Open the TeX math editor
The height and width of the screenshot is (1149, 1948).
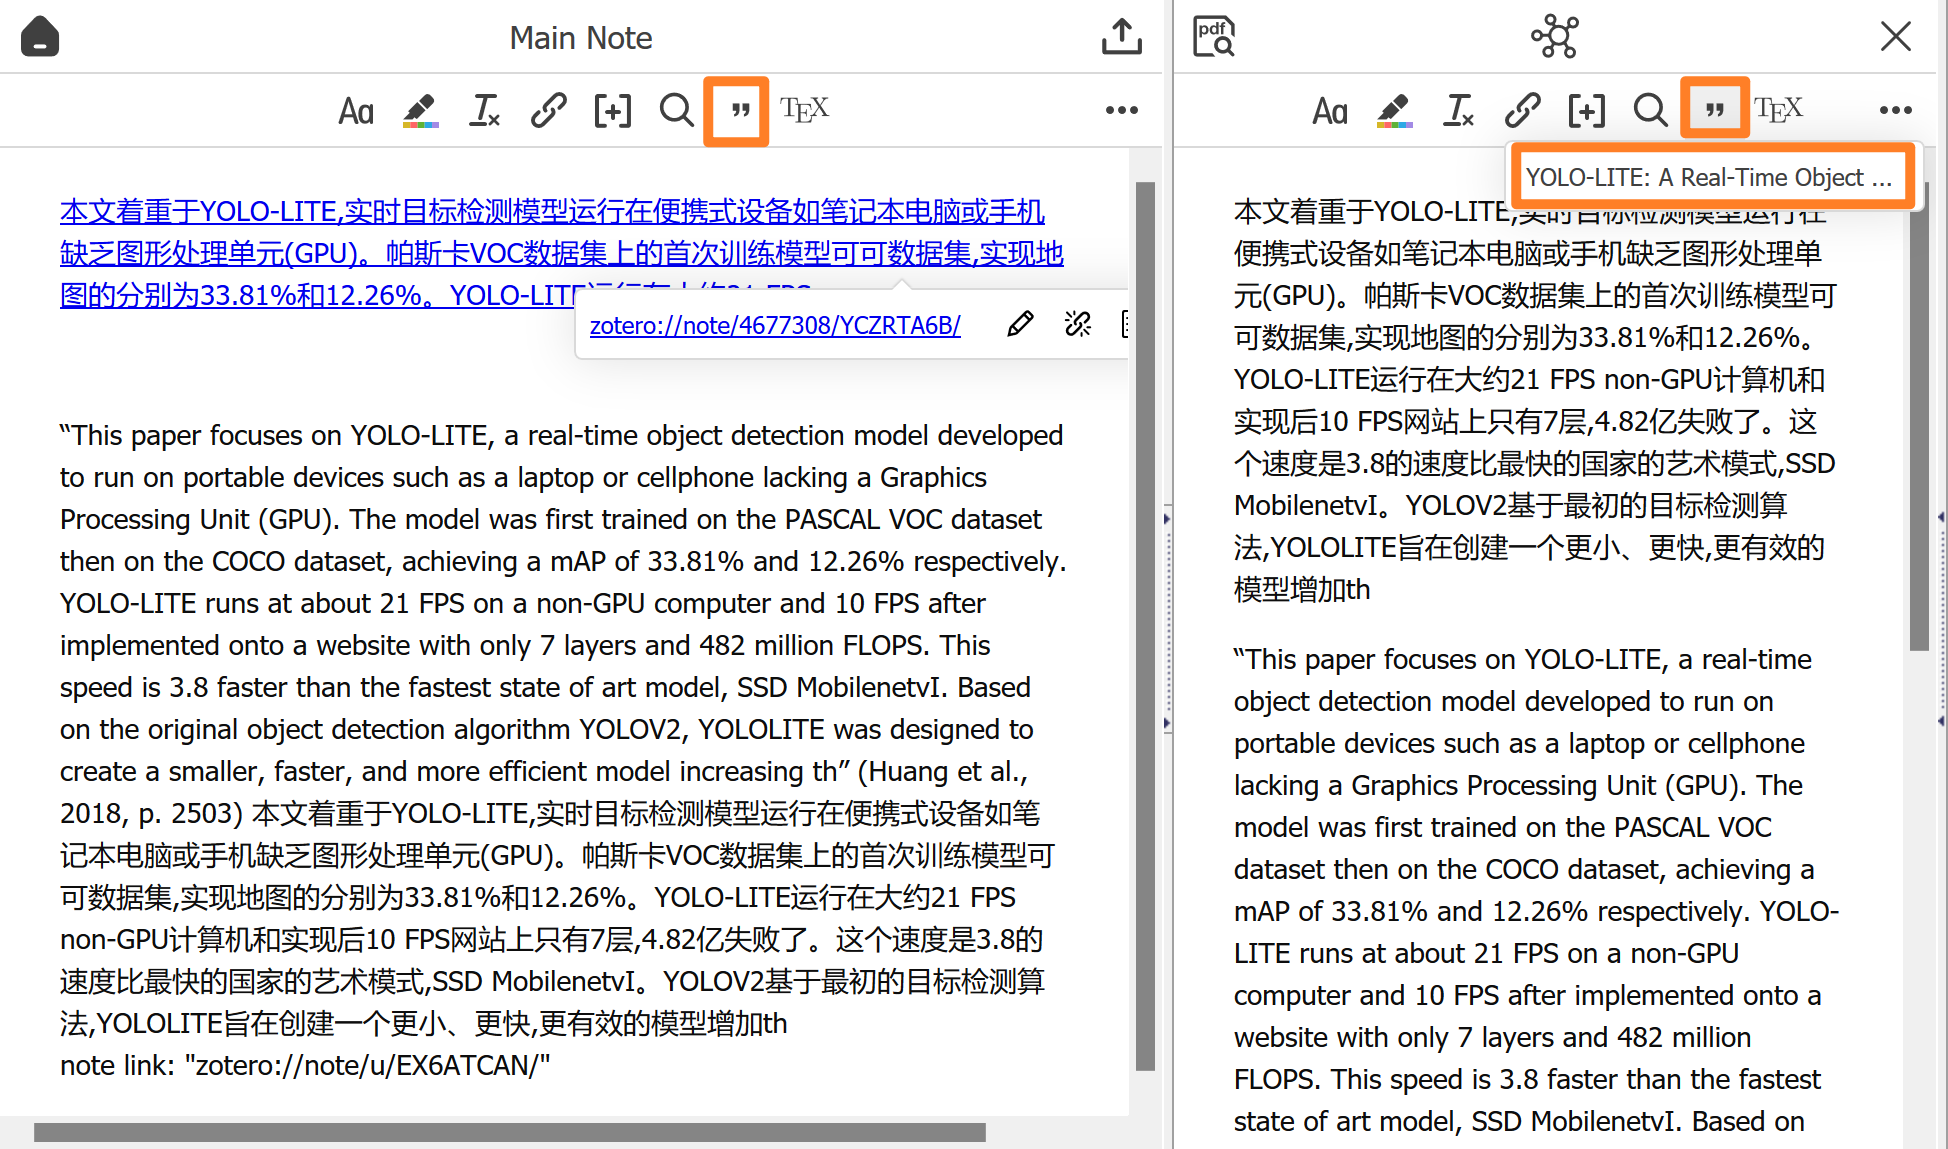coord(804,111)
